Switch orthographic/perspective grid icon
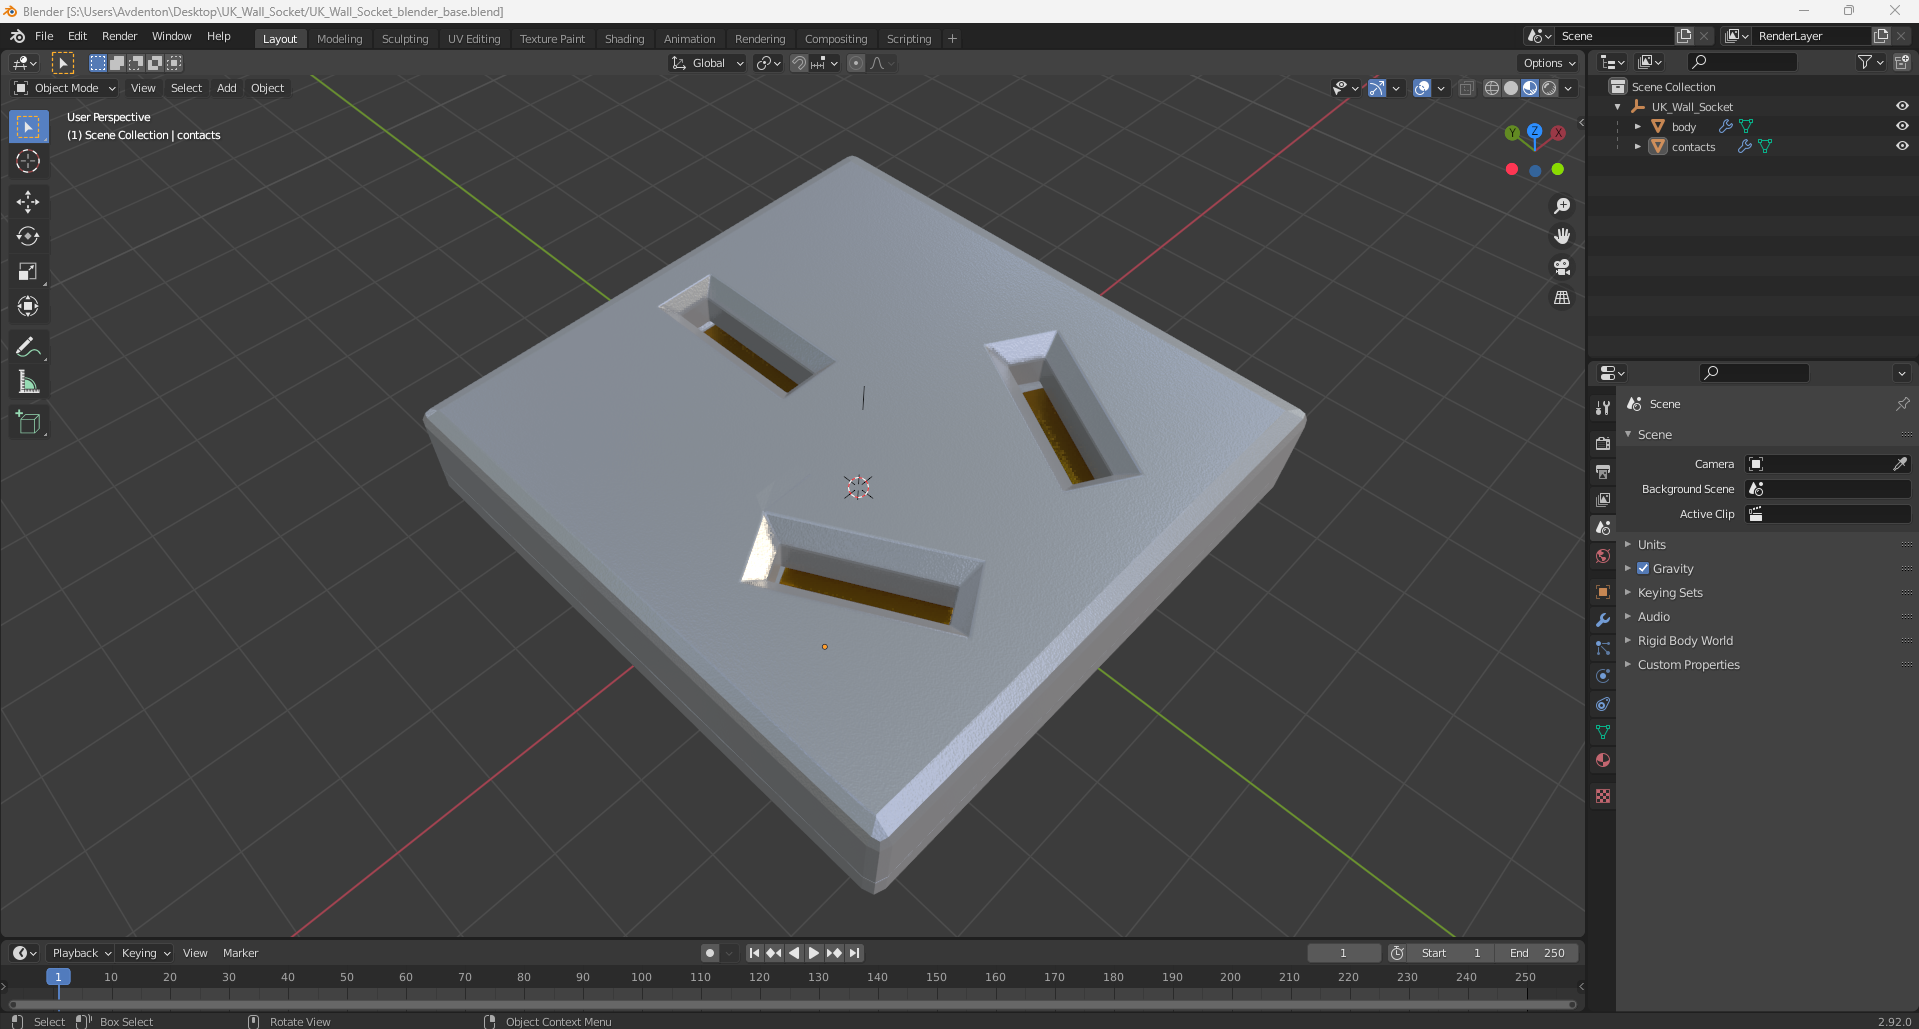This screenshot has width=1919, height=1029. (1562, 298)
